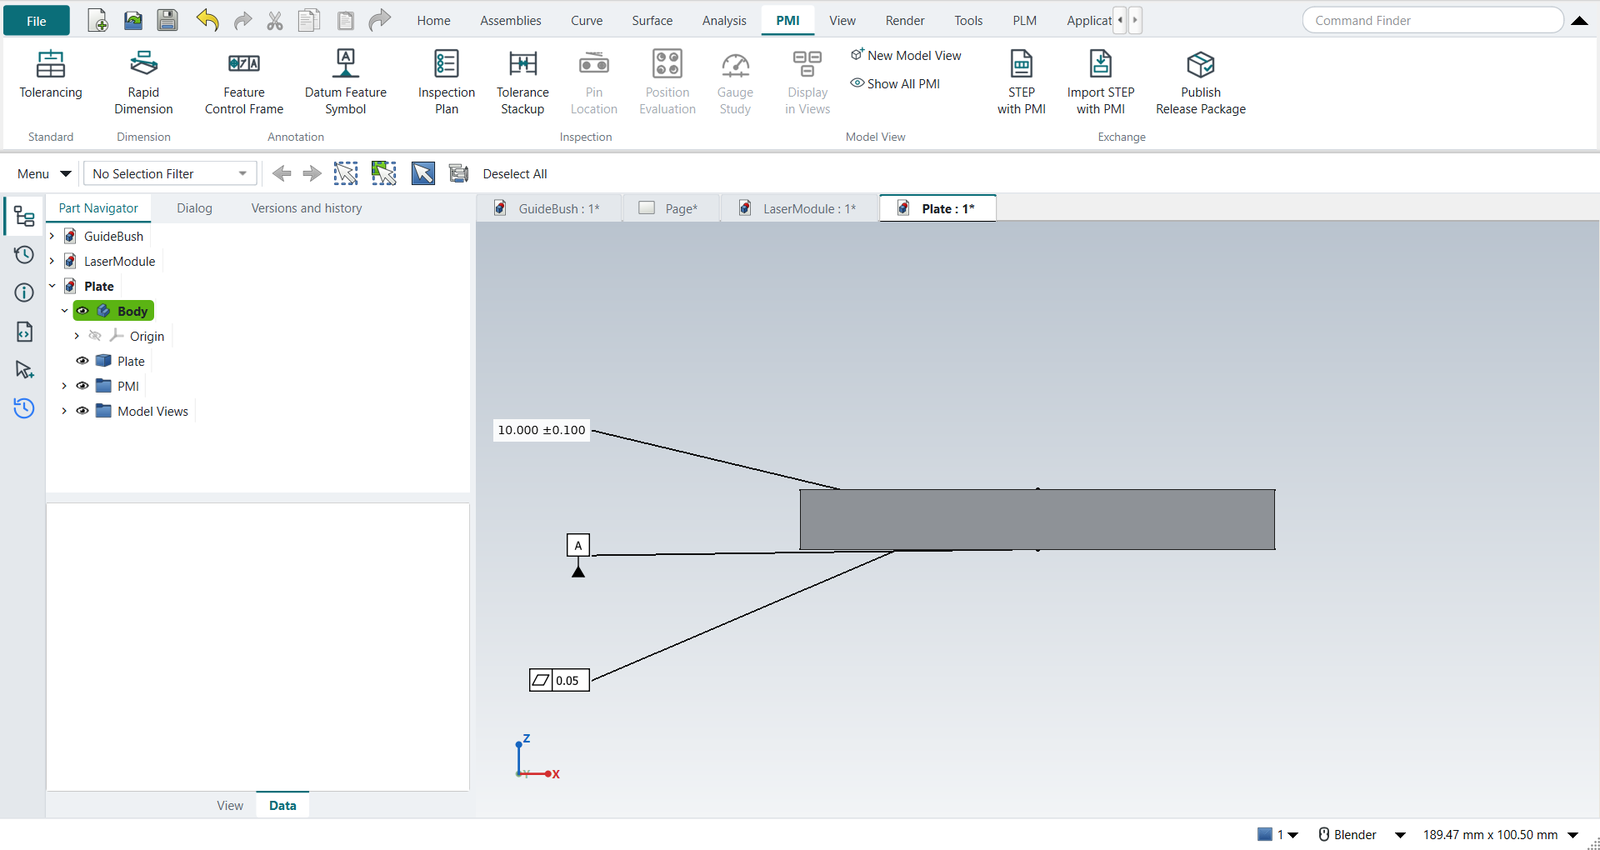Open the Inspection Plan
Image resolution: width=1600 pixels, height=850 pixels.
coord(447,82)
